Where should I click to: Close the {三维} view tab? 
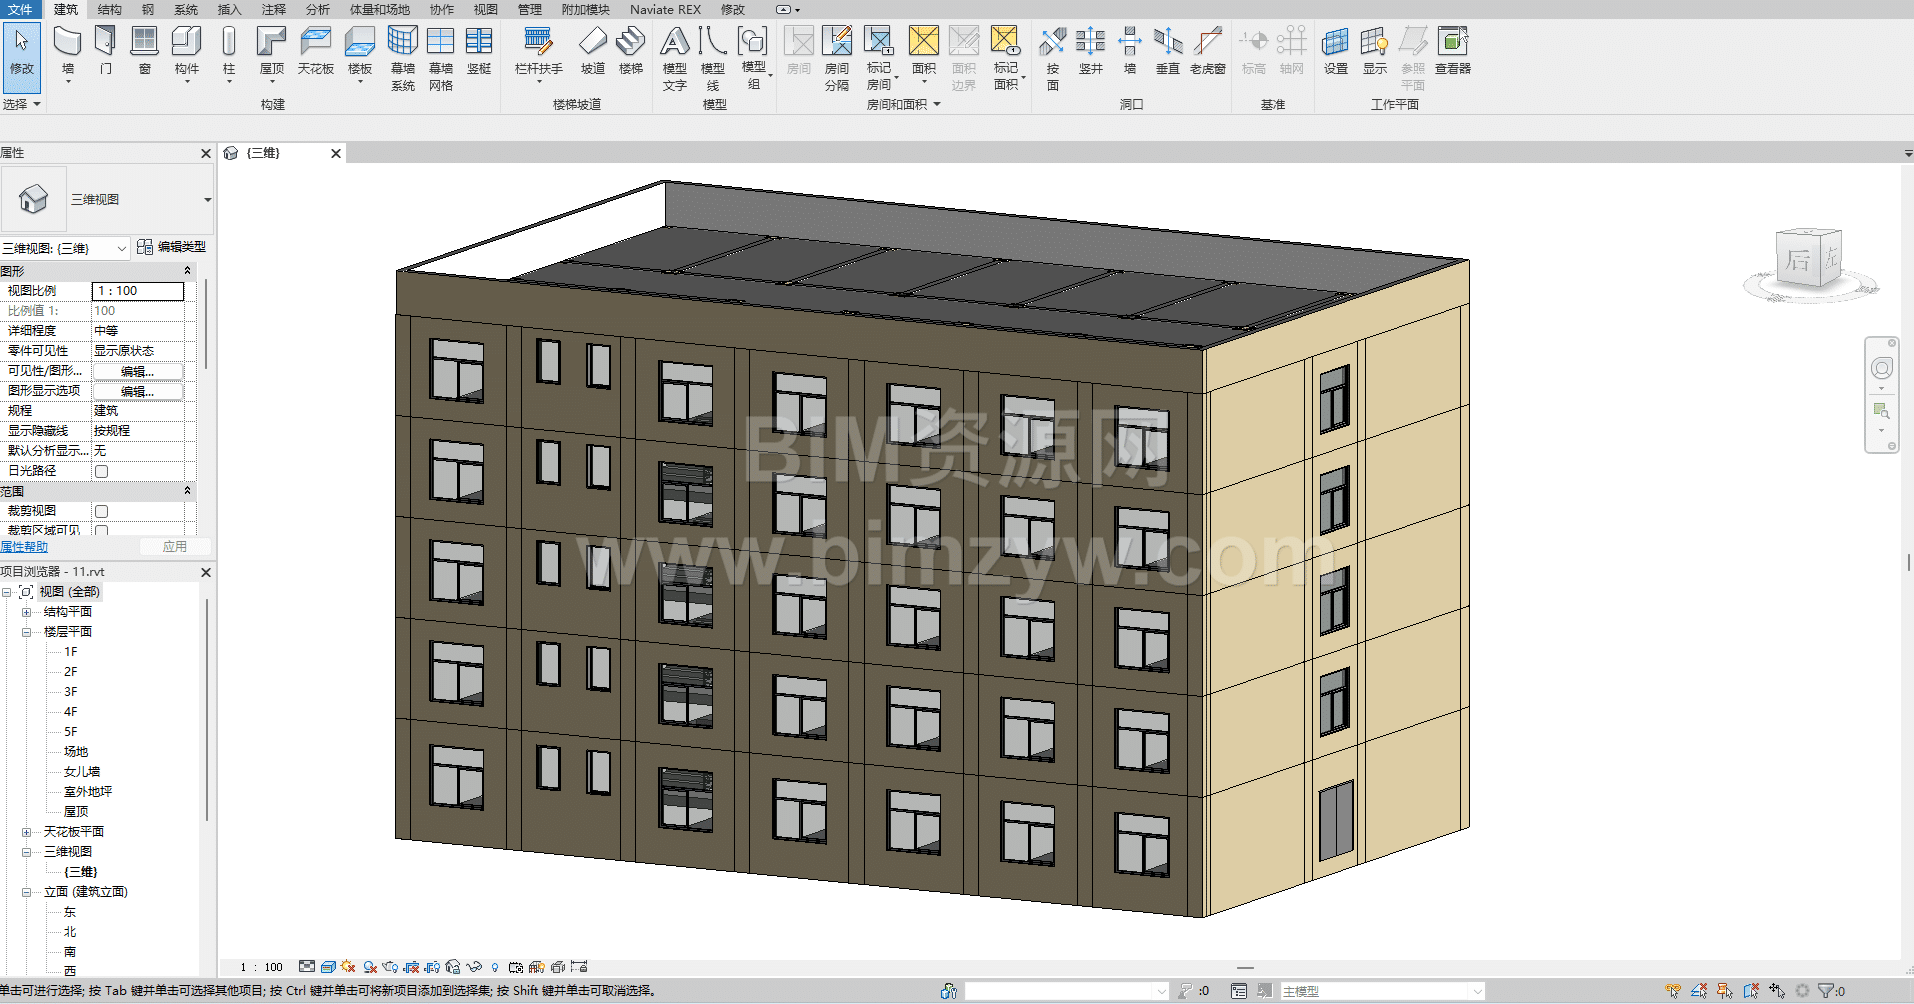[336, 153]
